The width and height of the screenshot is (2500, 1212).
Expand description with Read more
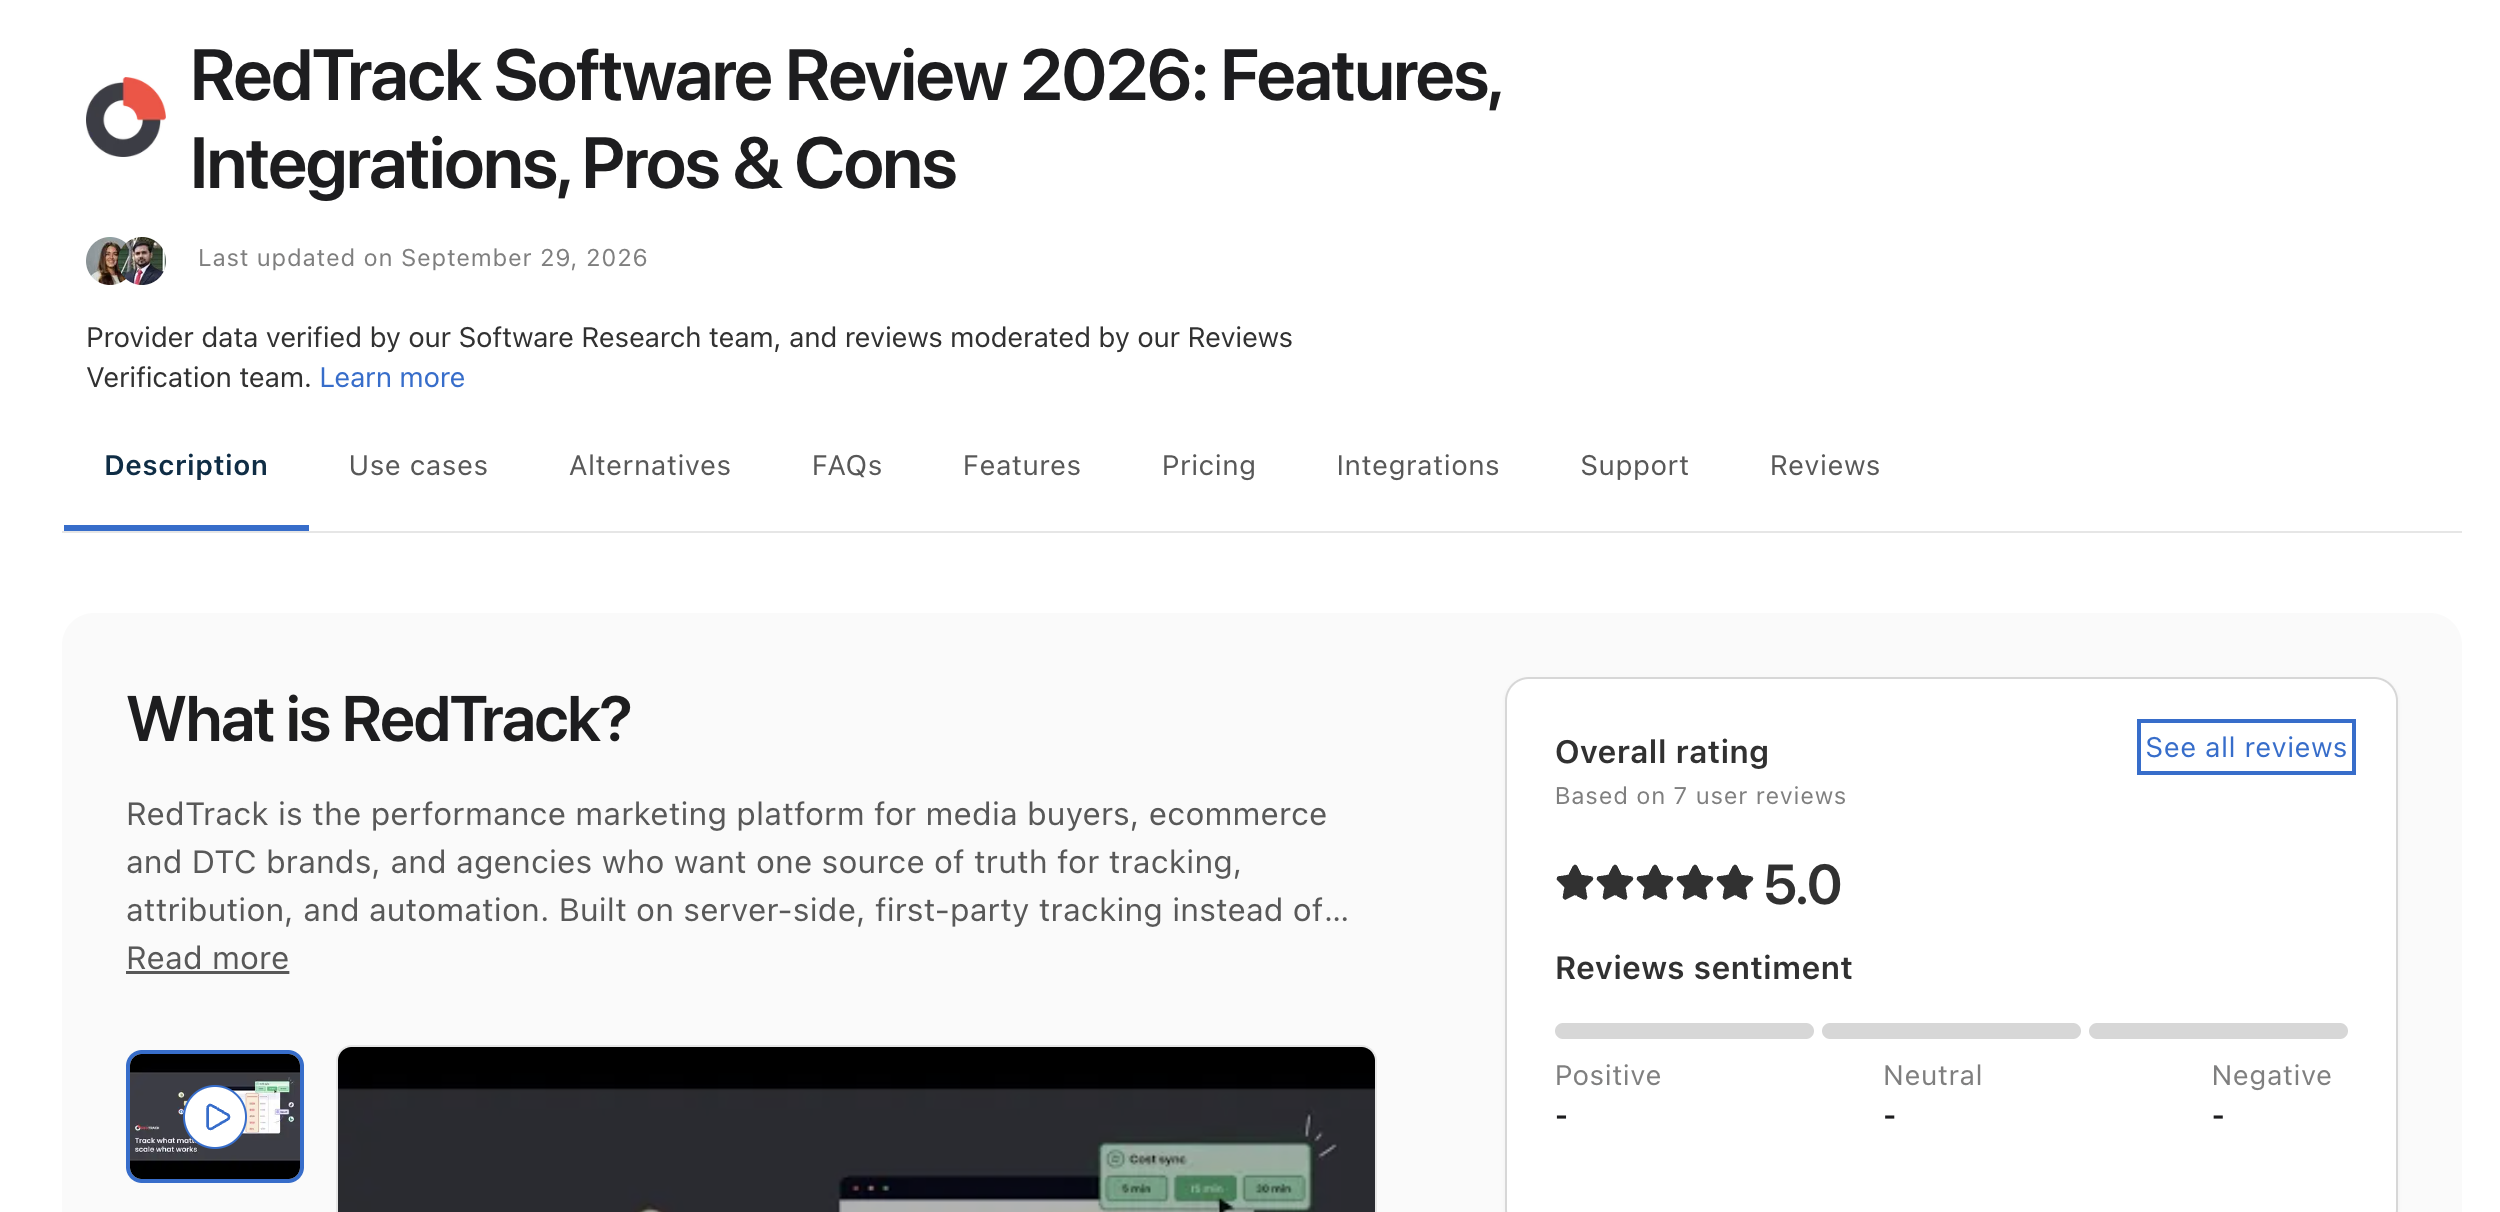coord(207,958)
